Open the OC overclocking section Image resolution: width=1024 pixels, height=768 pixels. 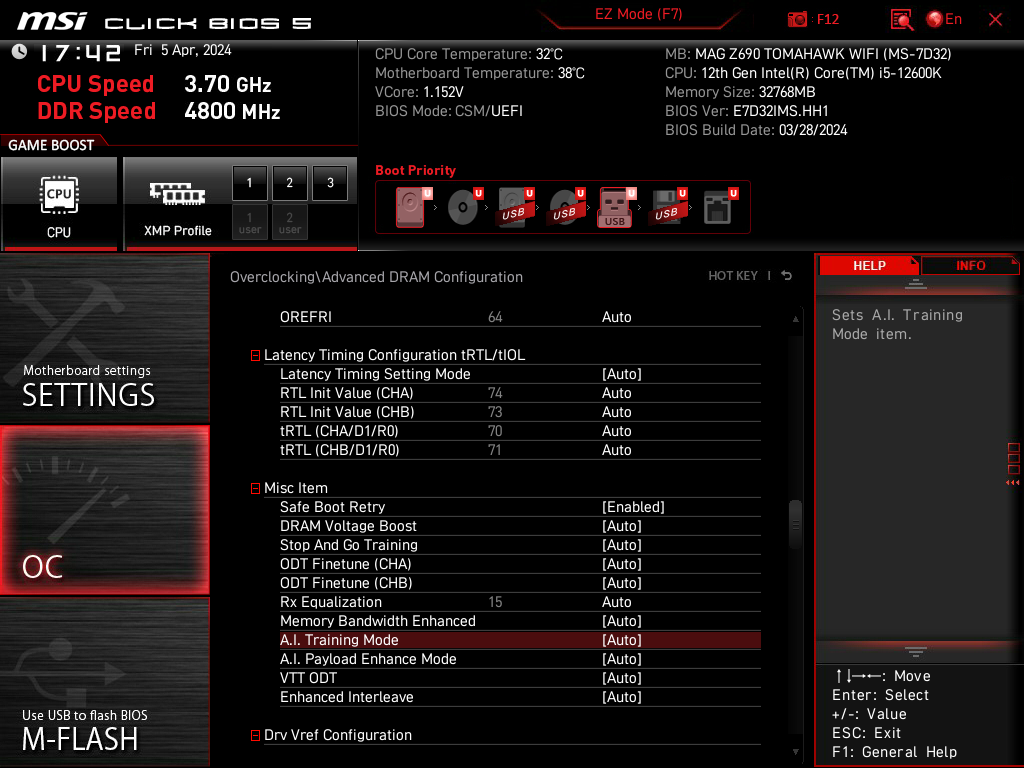pos(104,511)
